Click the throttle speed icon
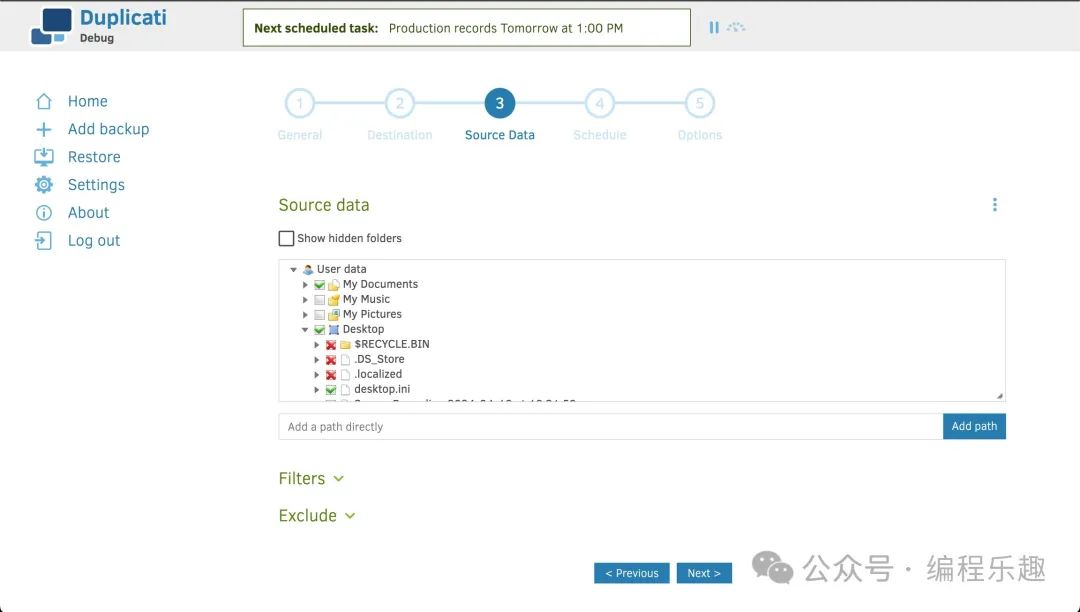1080x612 pixels. click(736, 28)
